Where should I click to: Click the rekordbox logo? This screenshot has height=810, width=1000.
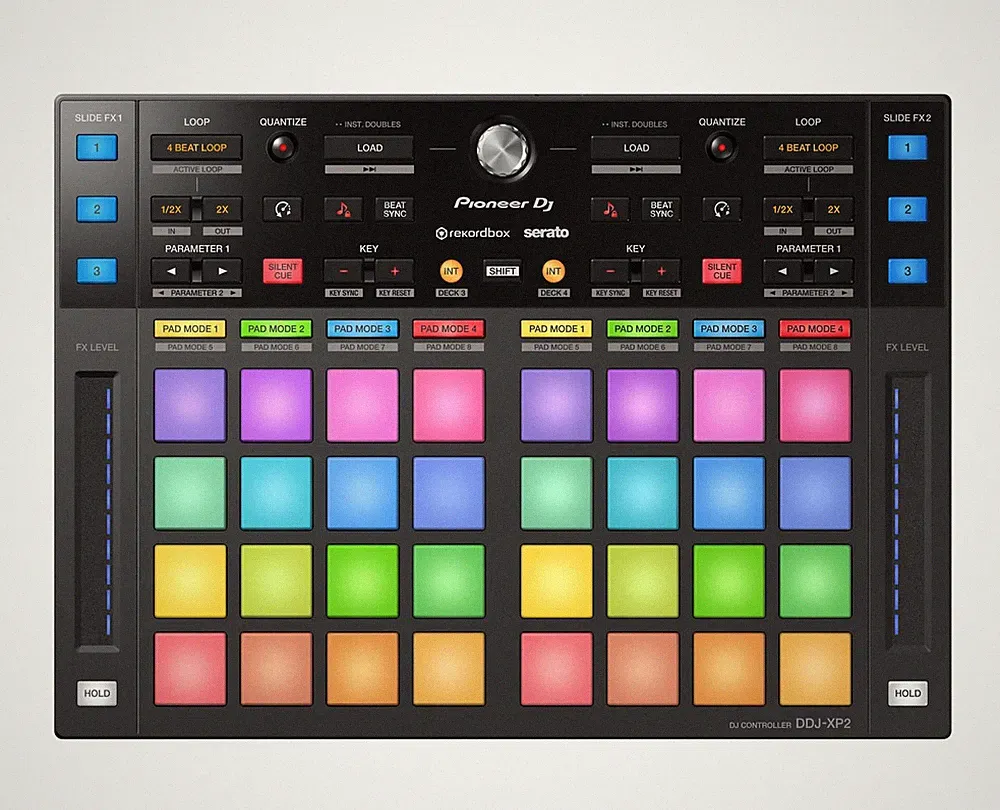[x=473, y=233]
